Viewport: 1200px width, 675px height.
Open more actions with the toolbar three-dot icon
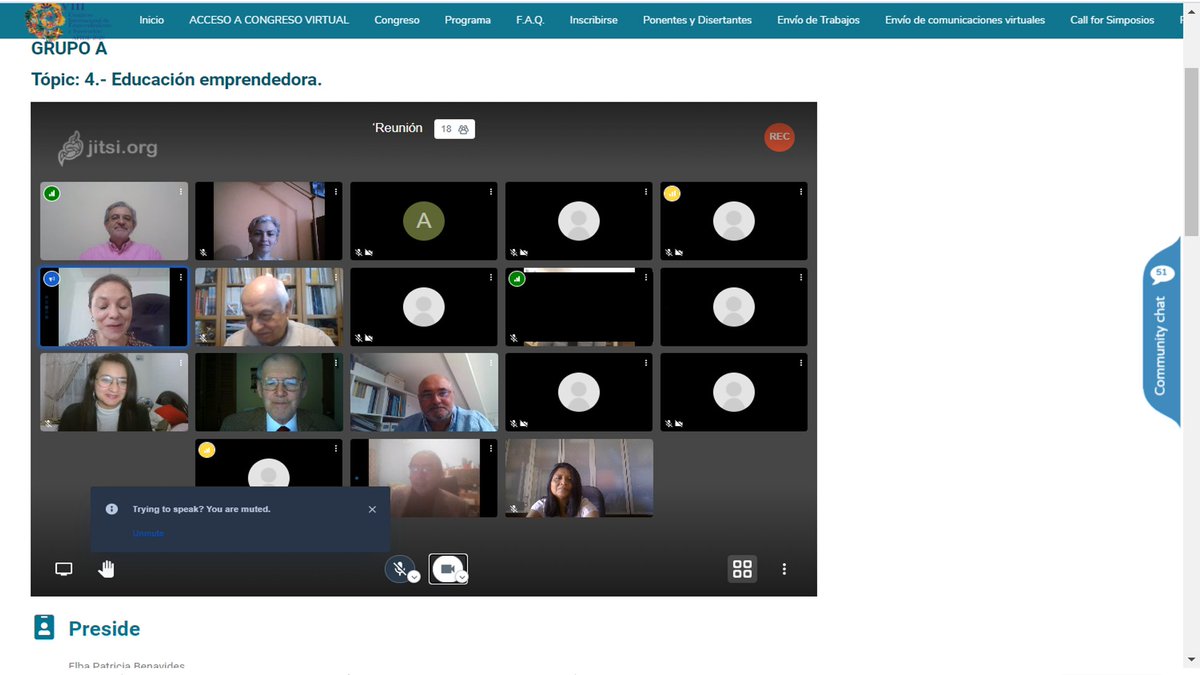(x=784, y=569)
